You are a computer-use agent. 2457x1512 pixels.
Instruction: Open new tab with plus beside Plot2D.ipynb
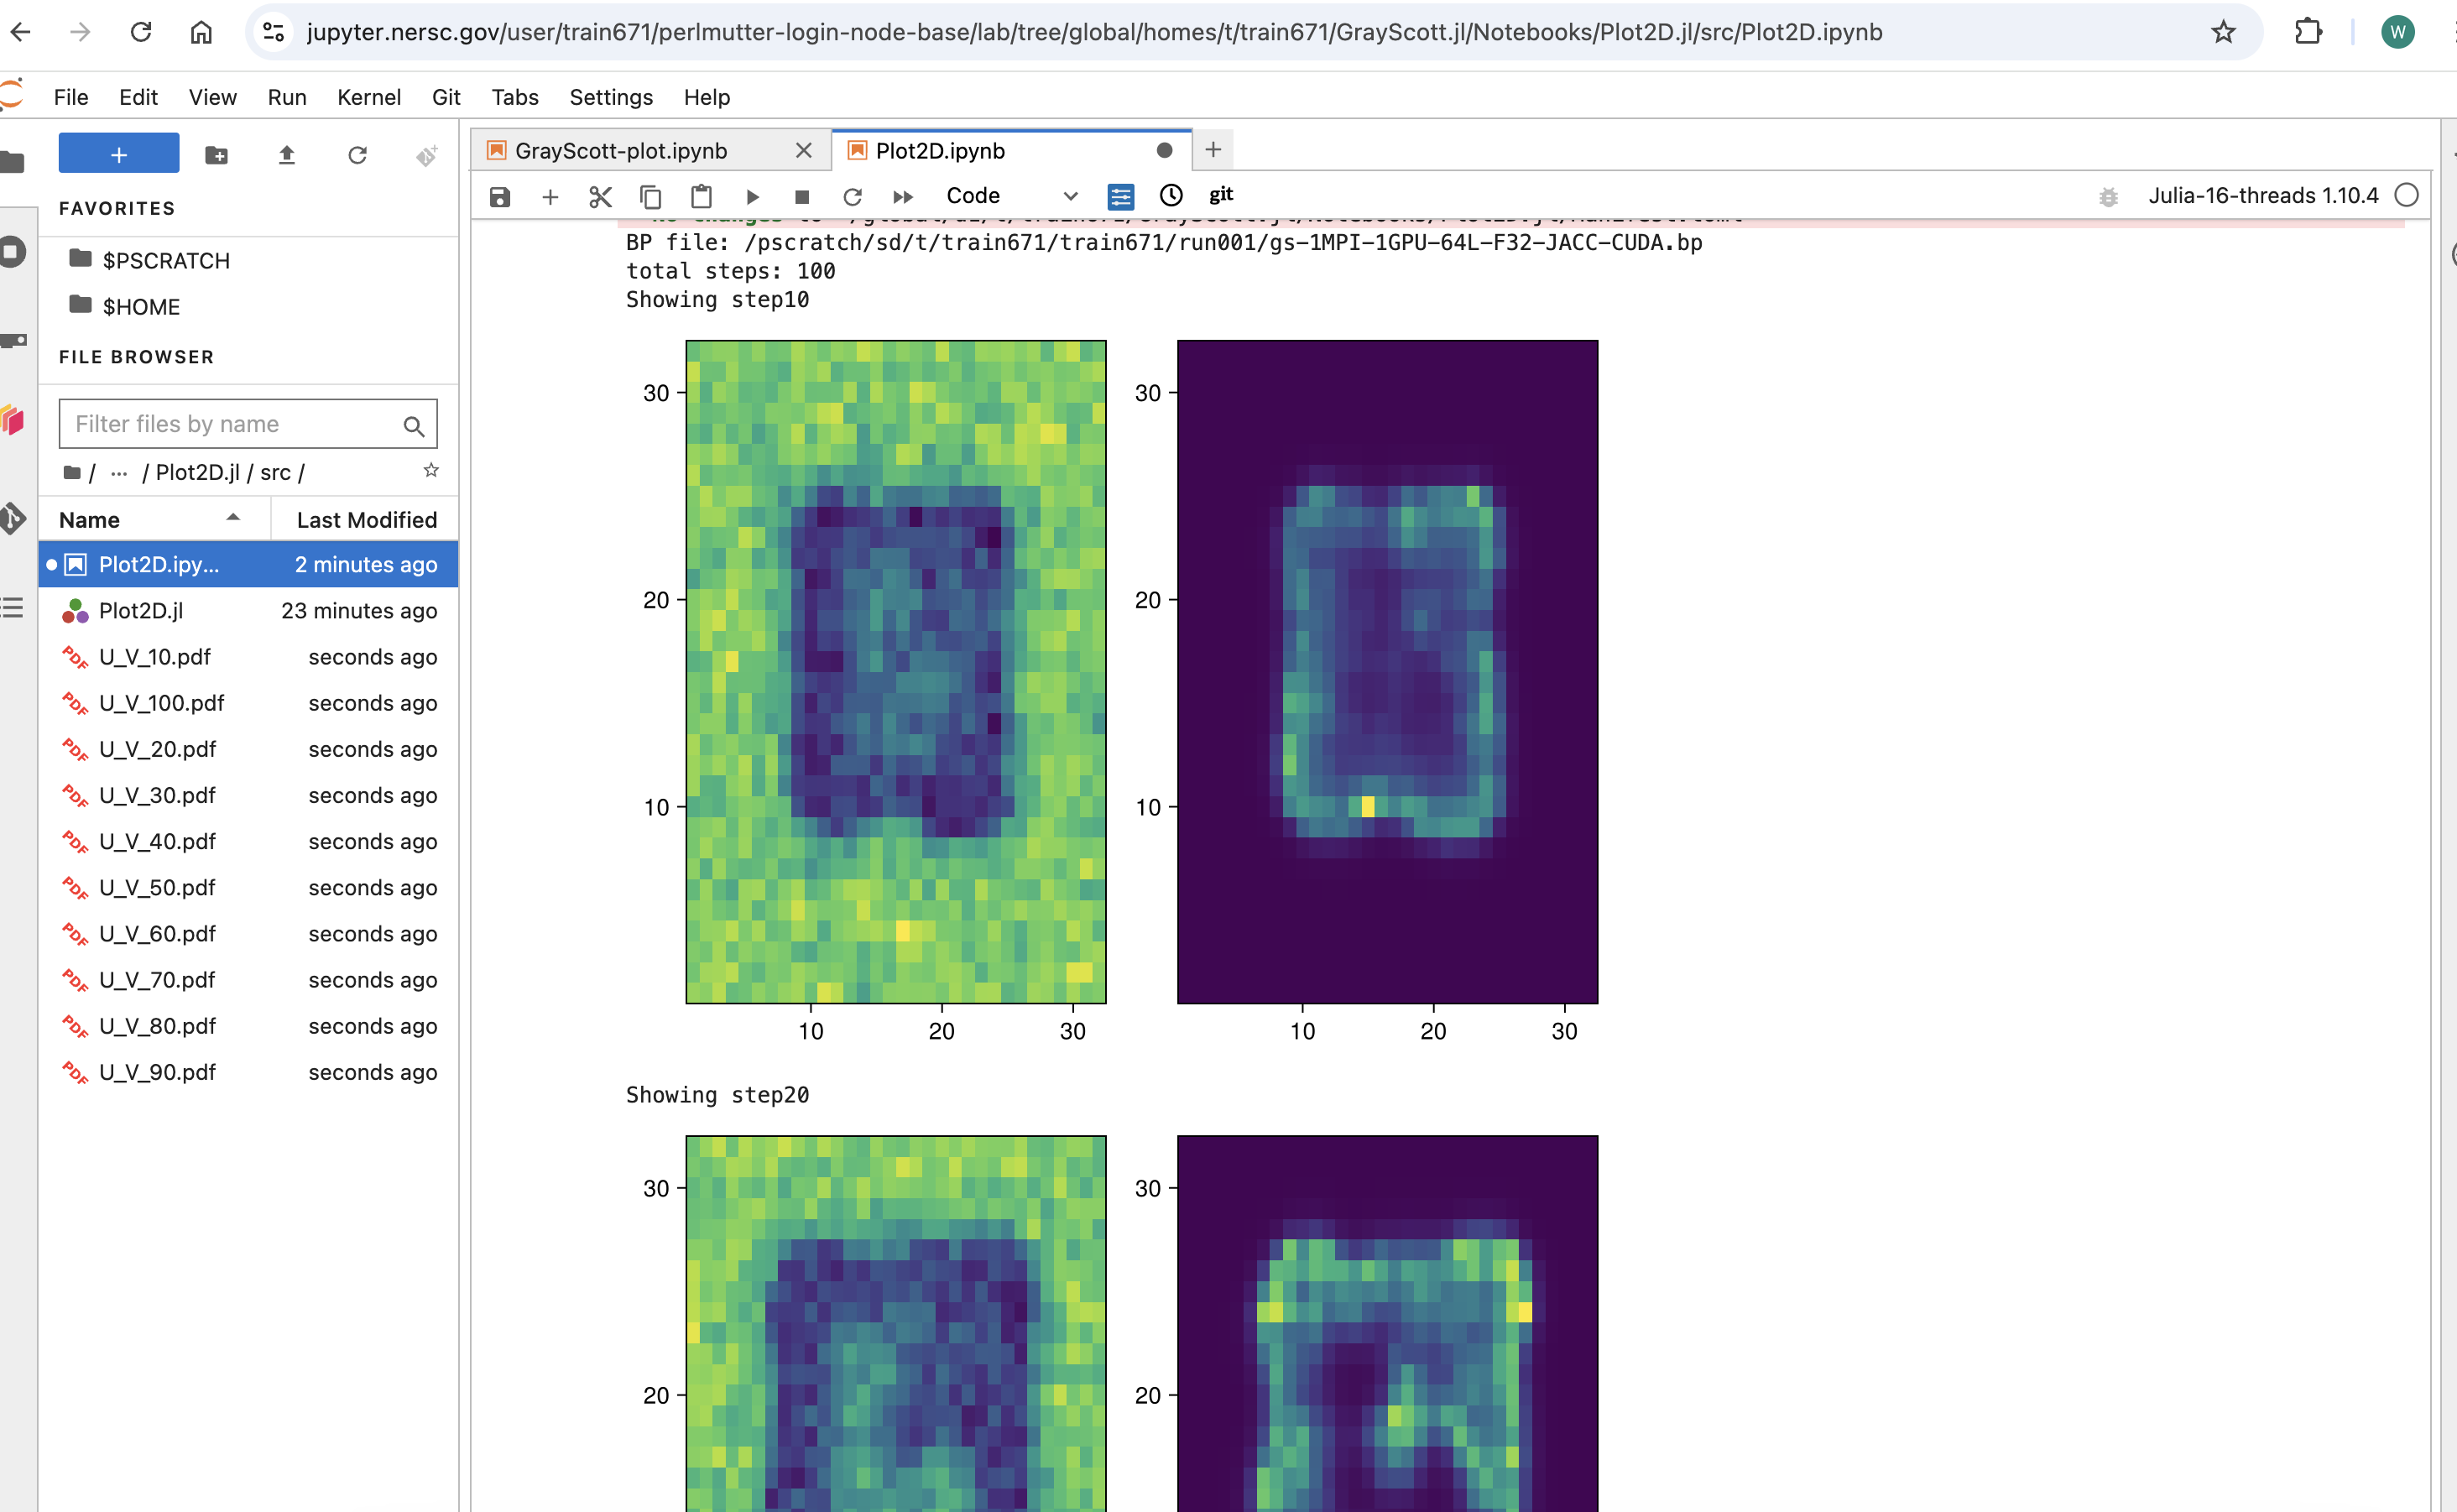tap(1213, 150)
